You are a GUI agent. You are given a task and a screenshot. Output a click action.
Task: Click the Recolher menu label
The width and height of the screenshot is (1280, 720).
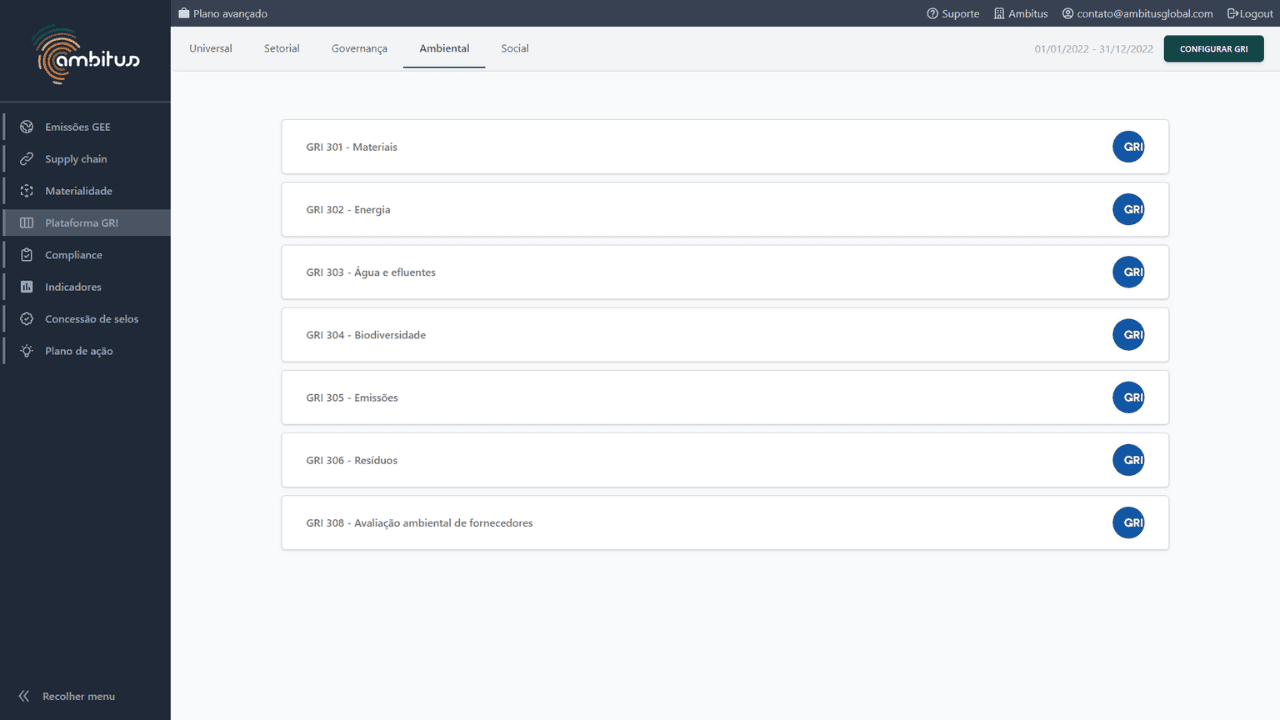click(x=79, y=696)
